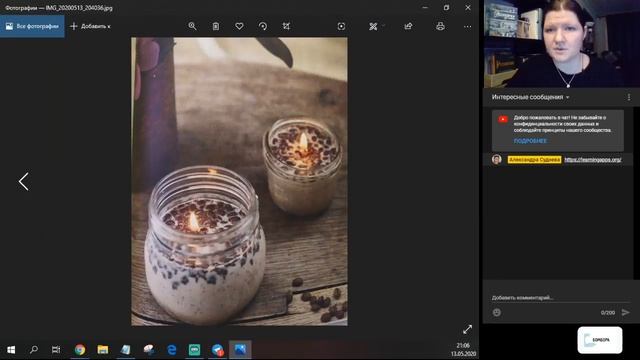
Task: Follow the 'ПОДРОБНЕЕ' link
Action: [530, 141]
